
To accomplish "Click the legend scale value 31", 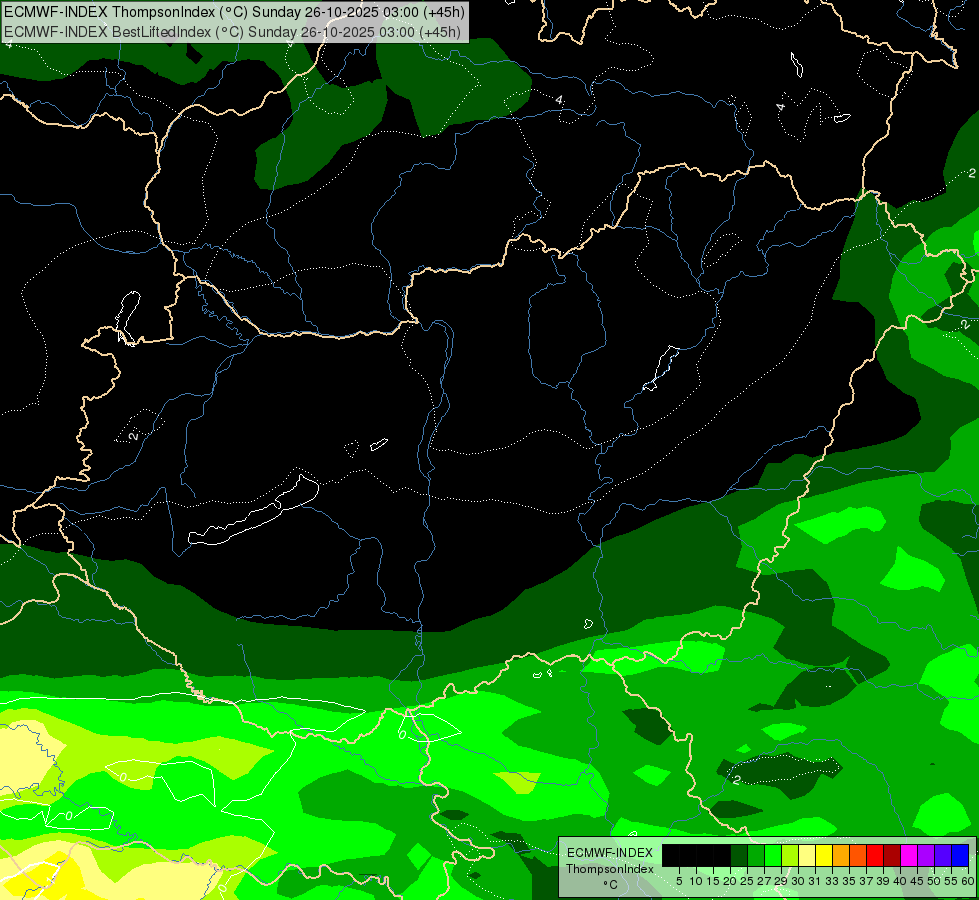I will click(x=815, y=881).
